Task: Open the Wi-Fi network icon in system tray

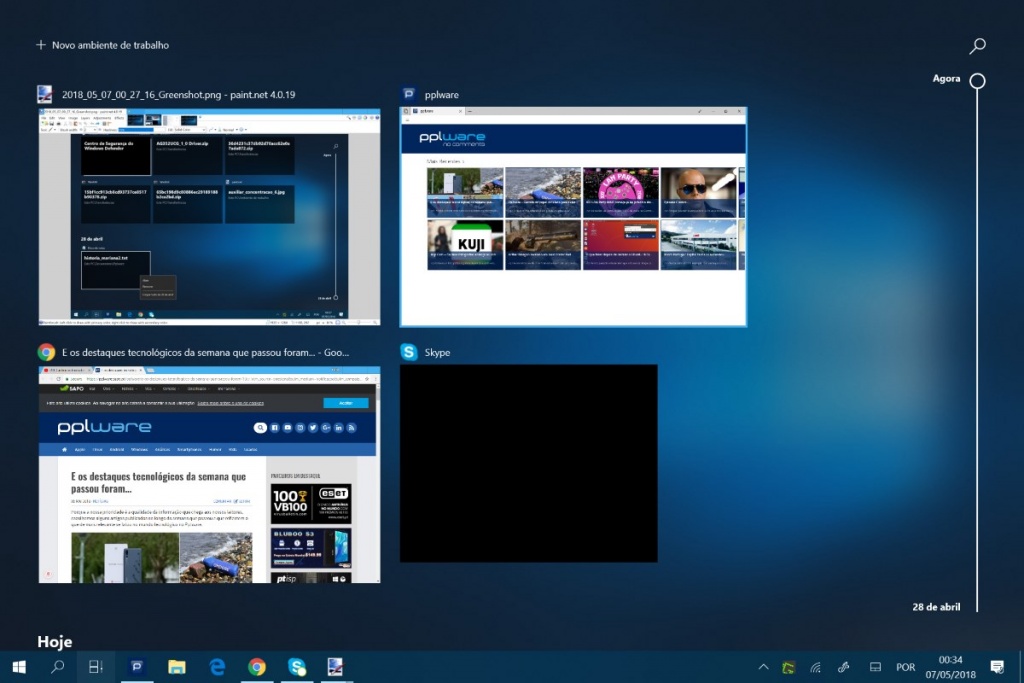Action: click(816, 666)
